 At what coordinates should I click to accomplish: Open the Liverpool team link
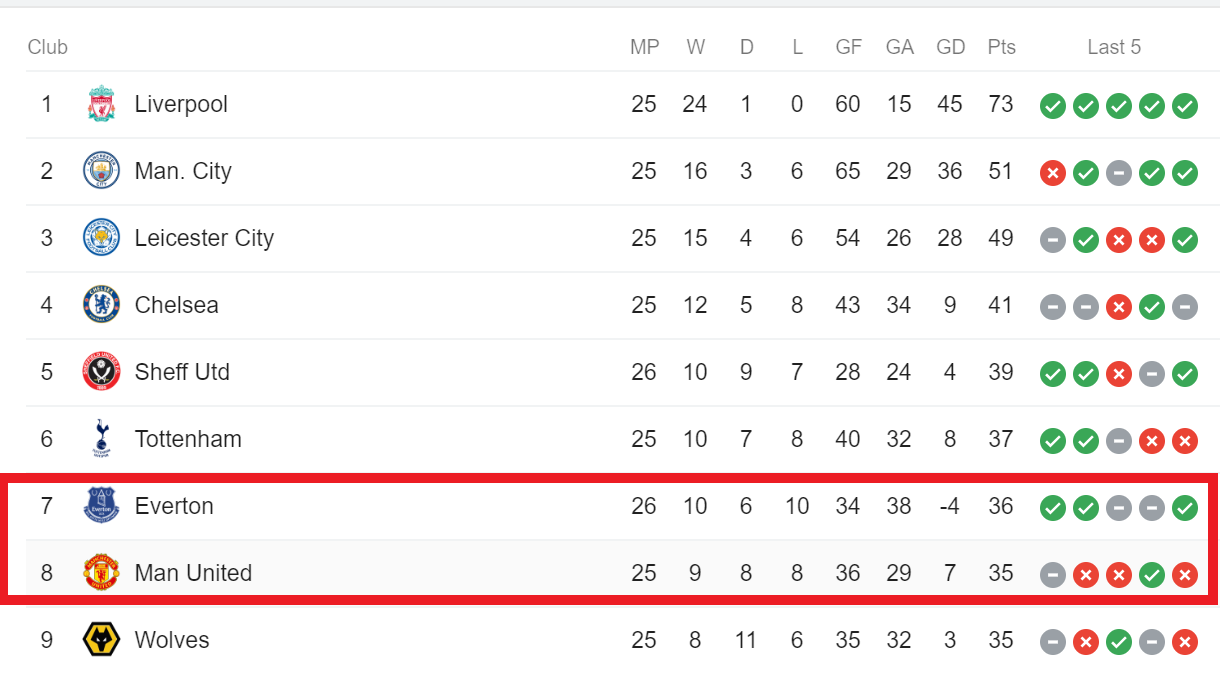pos(181,104)
